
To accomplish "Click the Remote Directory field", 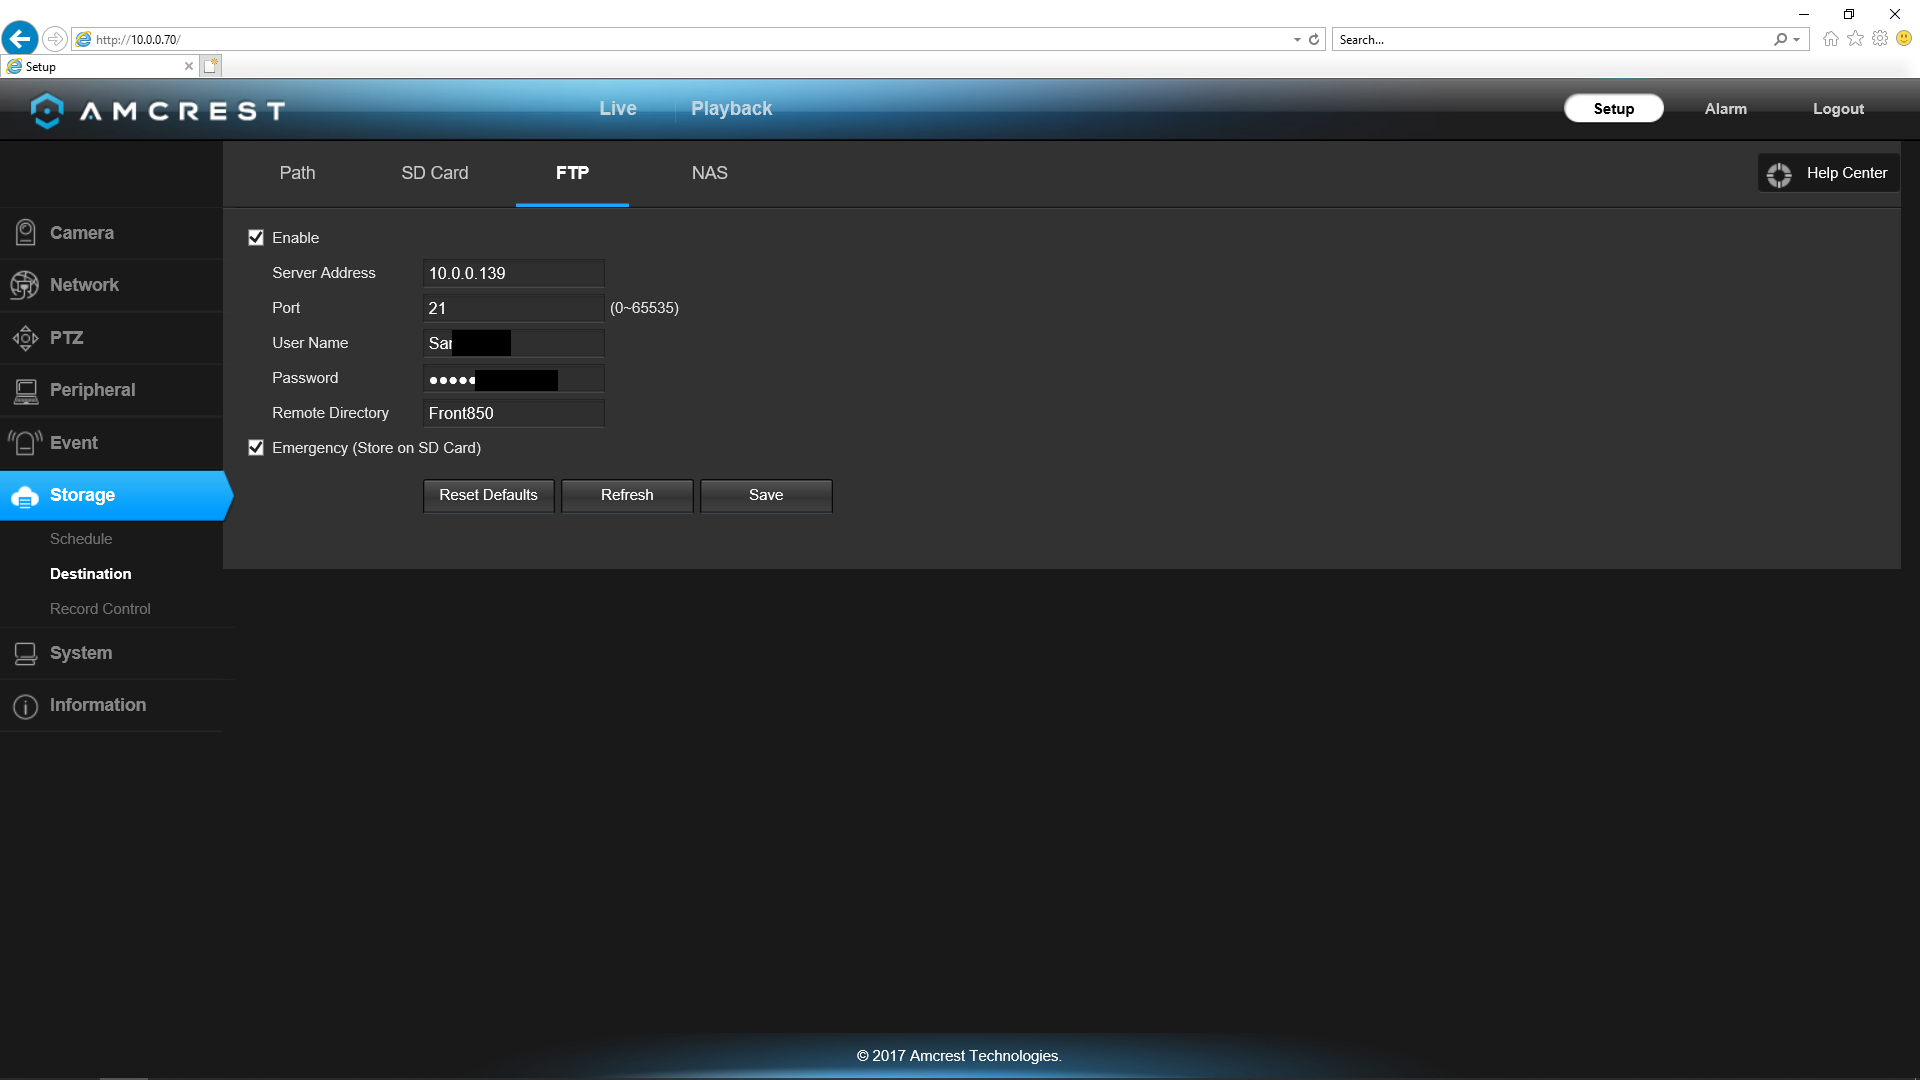I will click(514, 414).
